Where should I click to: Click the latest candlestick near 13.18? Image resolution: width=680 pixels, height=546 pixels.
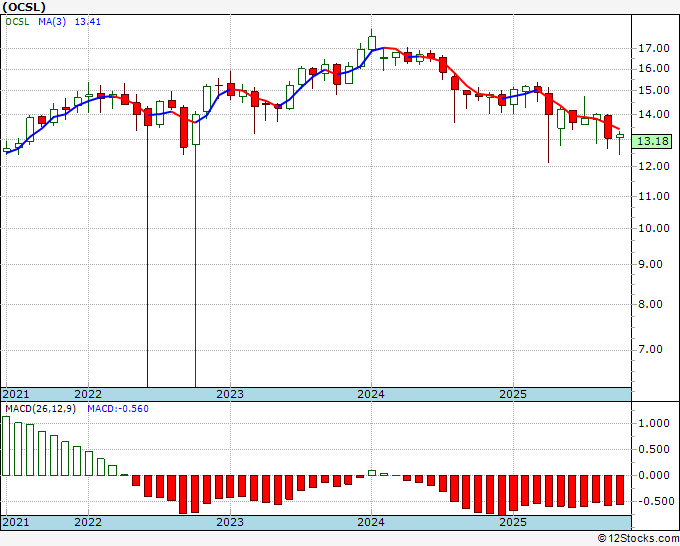(620, 143)
